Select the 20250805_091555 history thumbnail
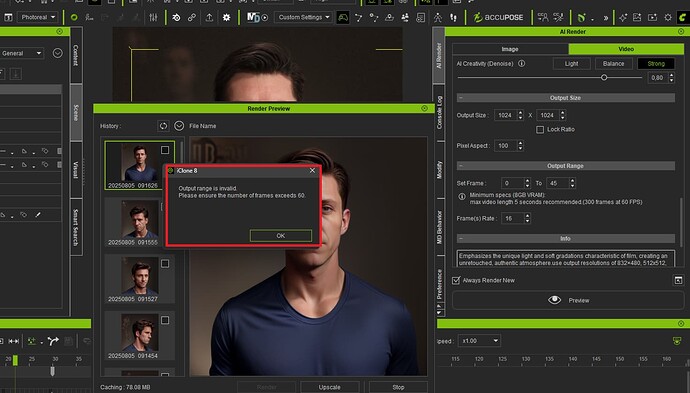Viewport: 690px width, 393px height. click(139, 222)
